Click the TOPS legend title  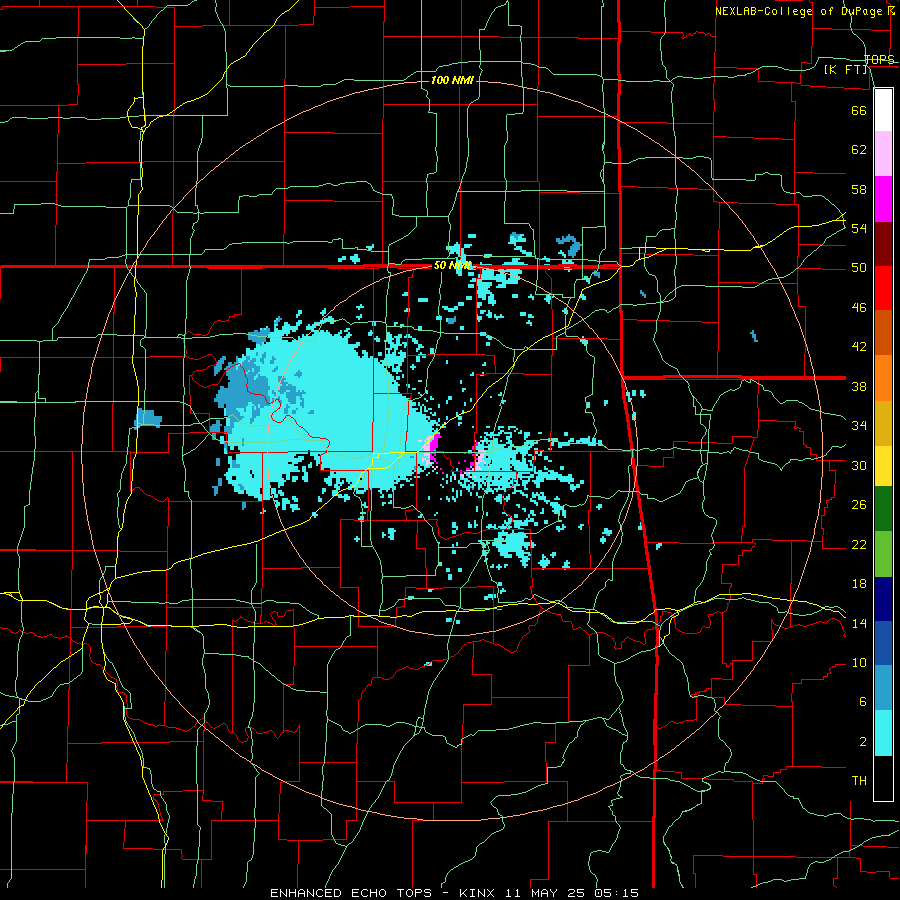[879, 59]
